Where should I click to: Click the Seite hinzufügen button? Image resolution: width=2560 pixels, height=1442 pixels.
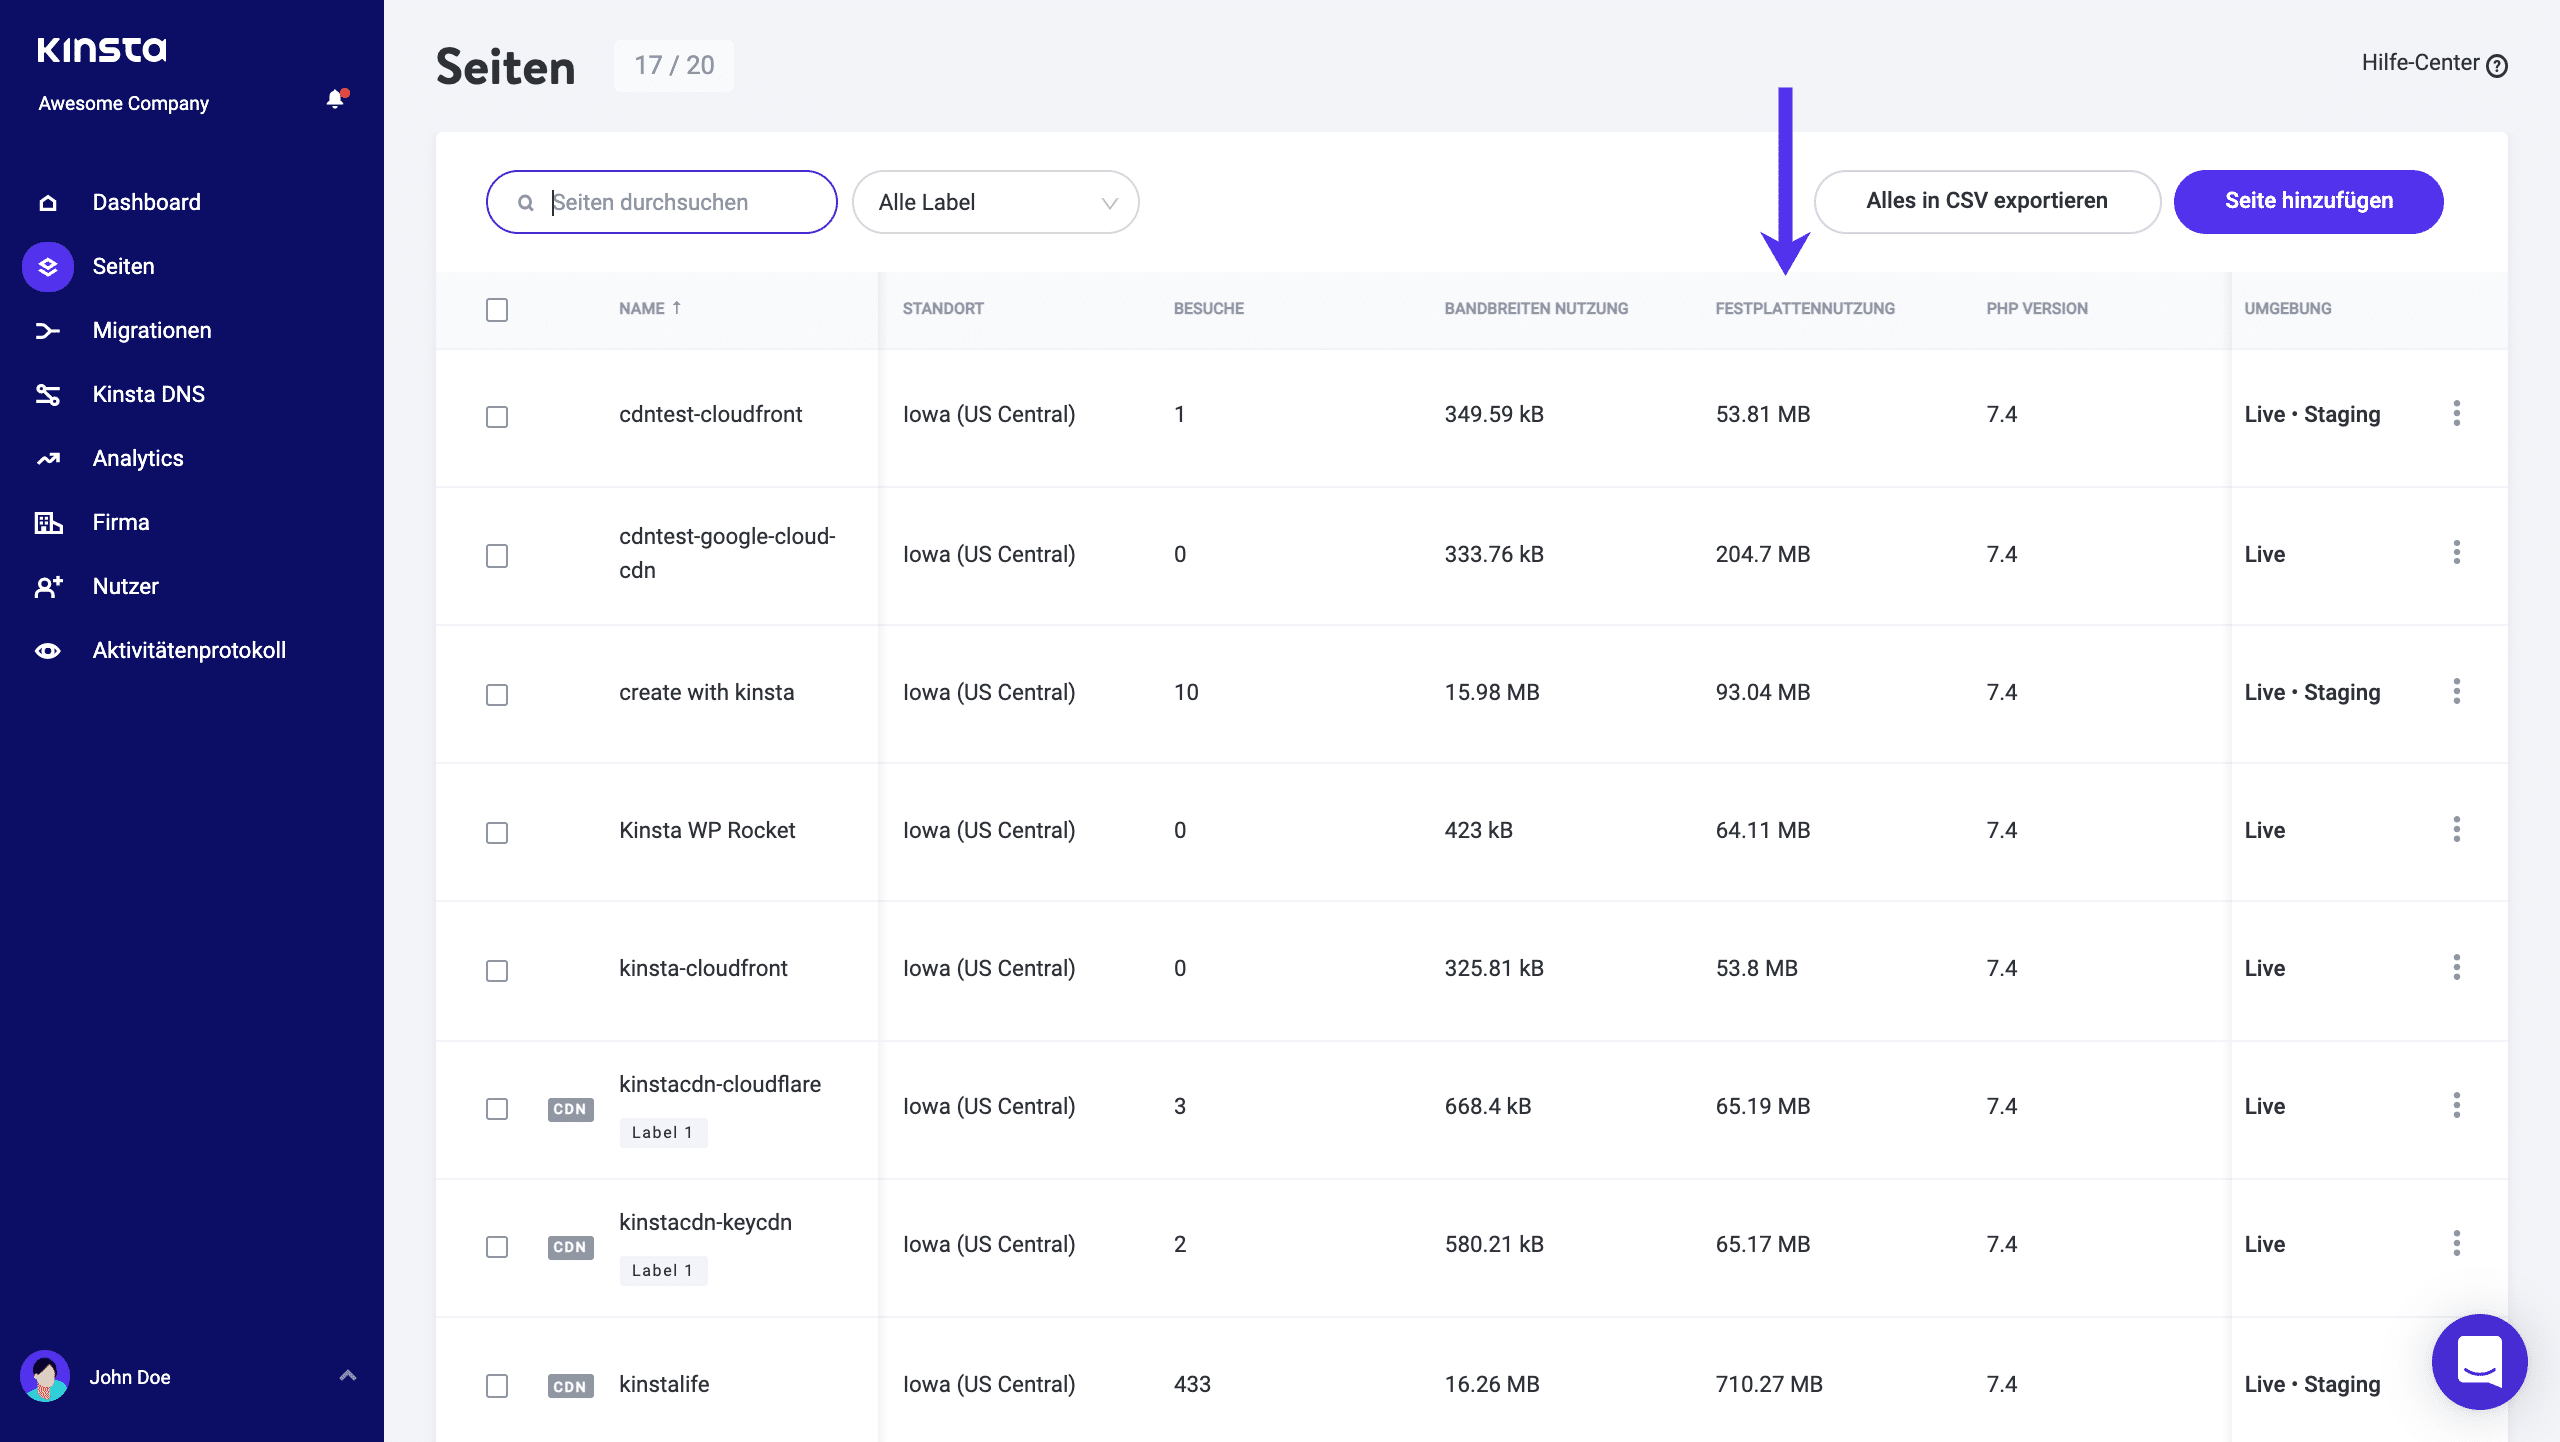pyautogui.click(x=2309, y=200)
